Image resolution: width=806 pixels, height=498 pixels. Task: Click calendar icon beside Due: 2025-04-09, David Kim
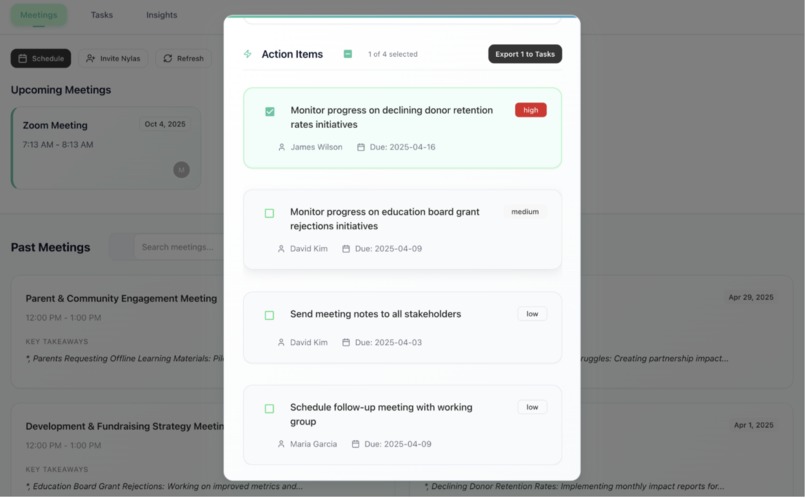[346, 249]
